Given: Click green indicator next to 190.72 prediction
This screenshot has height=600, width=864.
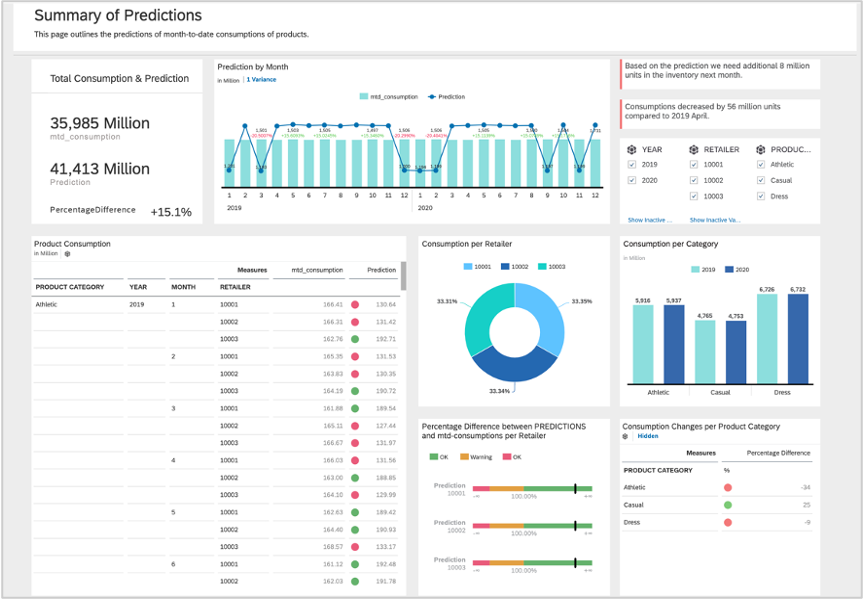Looking at the screenshot, I should pyautogui.click(x=355, y=391).
